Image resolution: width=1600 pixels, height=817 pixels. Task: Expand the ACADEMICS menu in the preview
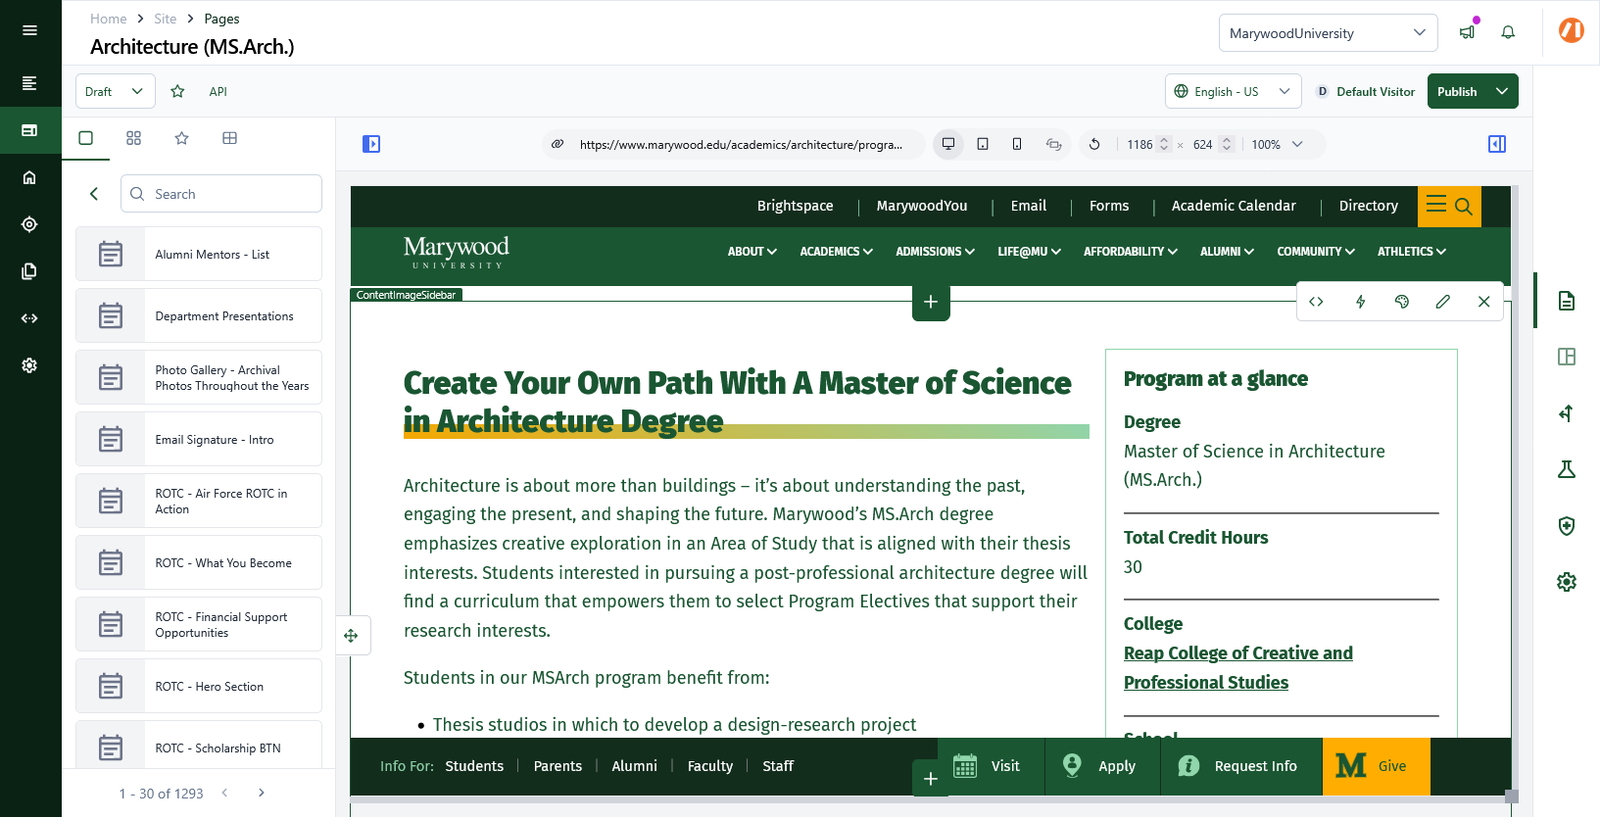tap(836, 252)
